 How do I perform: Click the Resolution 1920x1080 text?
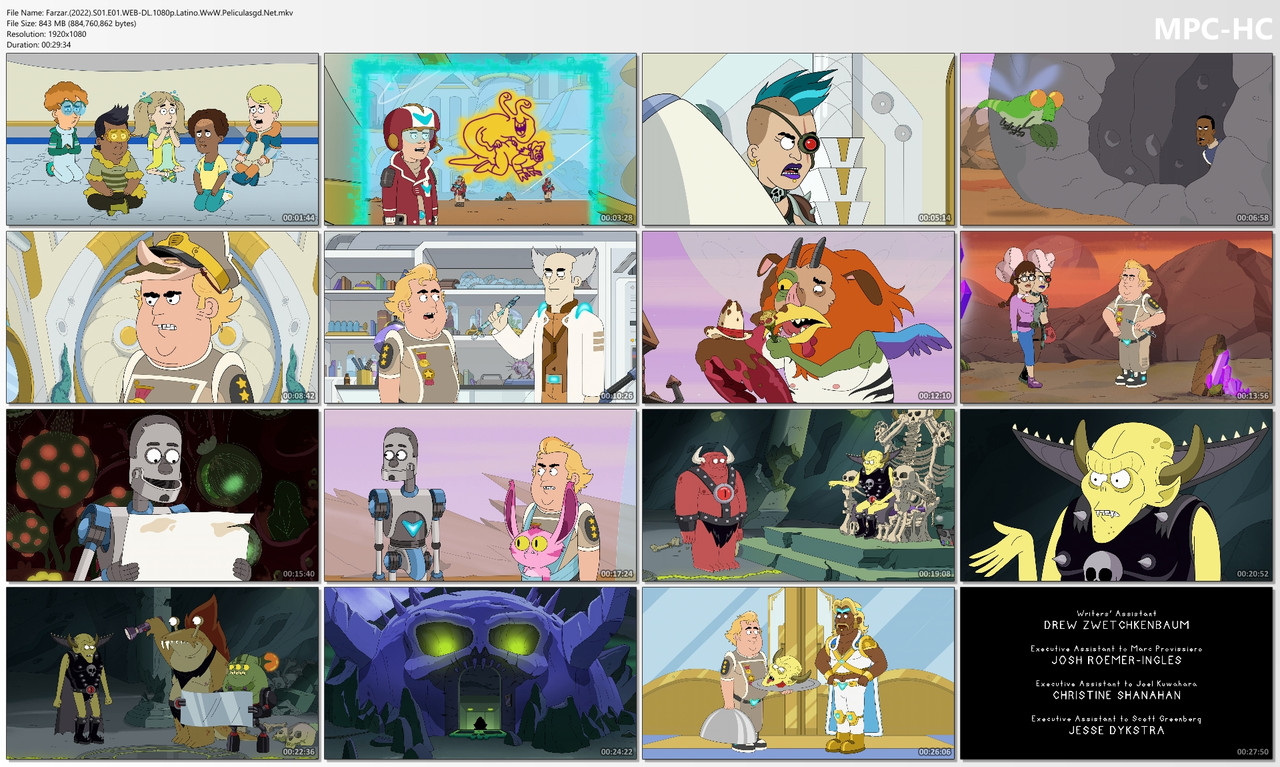[x=46, y=34]
